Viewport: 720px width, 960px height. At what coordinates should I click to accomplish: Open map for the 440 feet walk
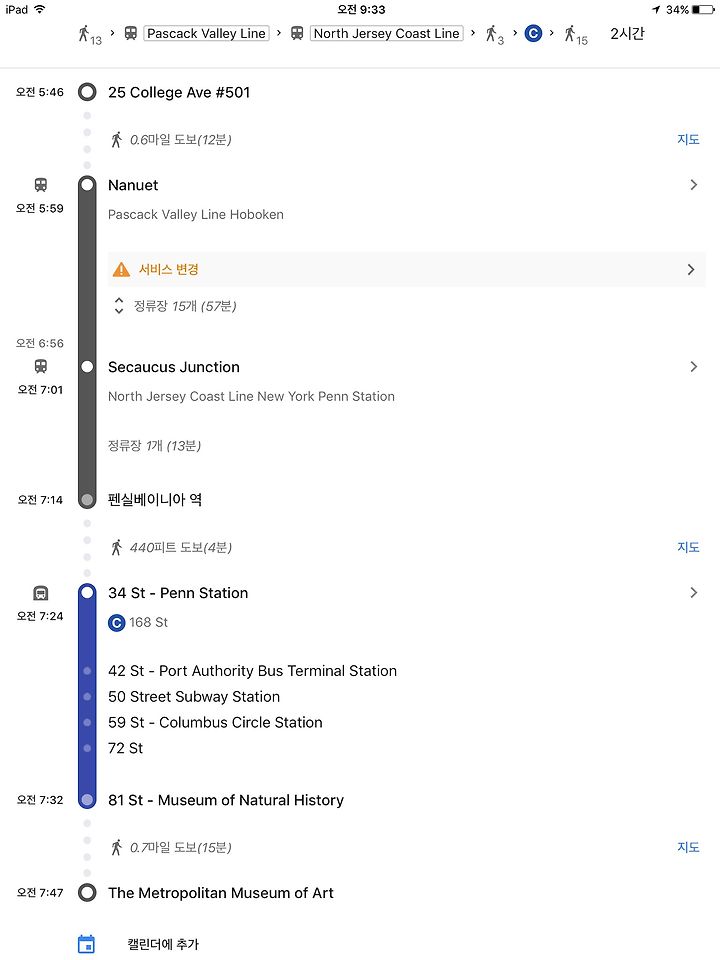[688, 547]
